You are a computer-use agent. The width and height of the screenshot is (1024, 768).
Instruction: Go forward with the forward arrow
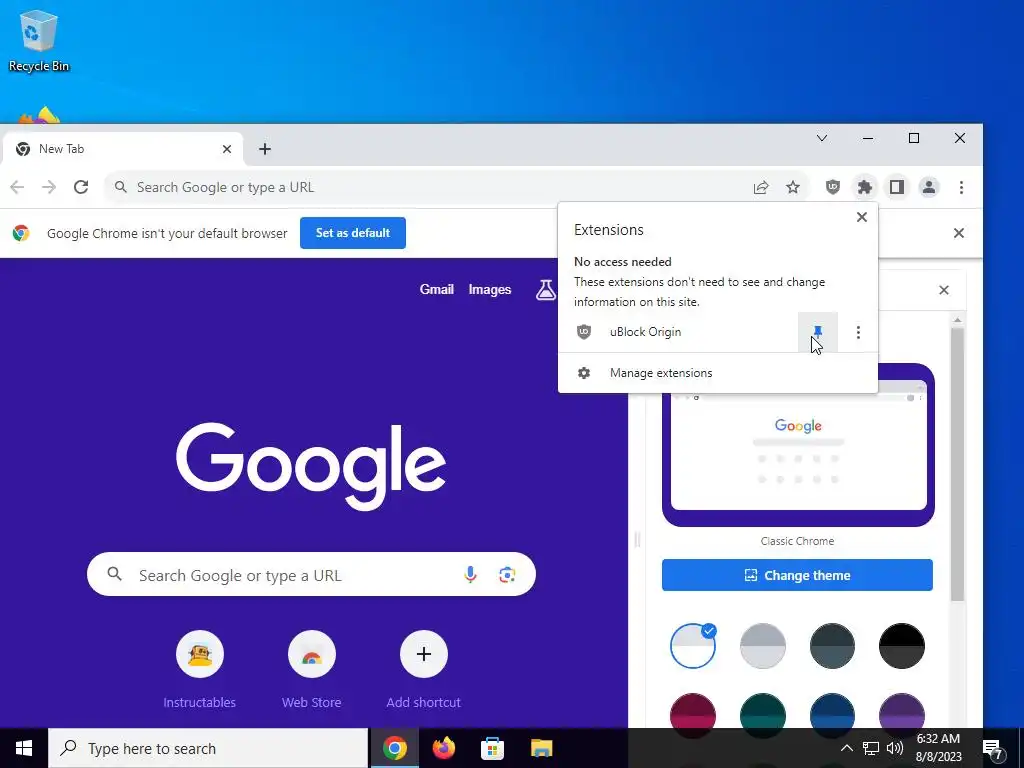pyautogui.click(x=49, y=187)
